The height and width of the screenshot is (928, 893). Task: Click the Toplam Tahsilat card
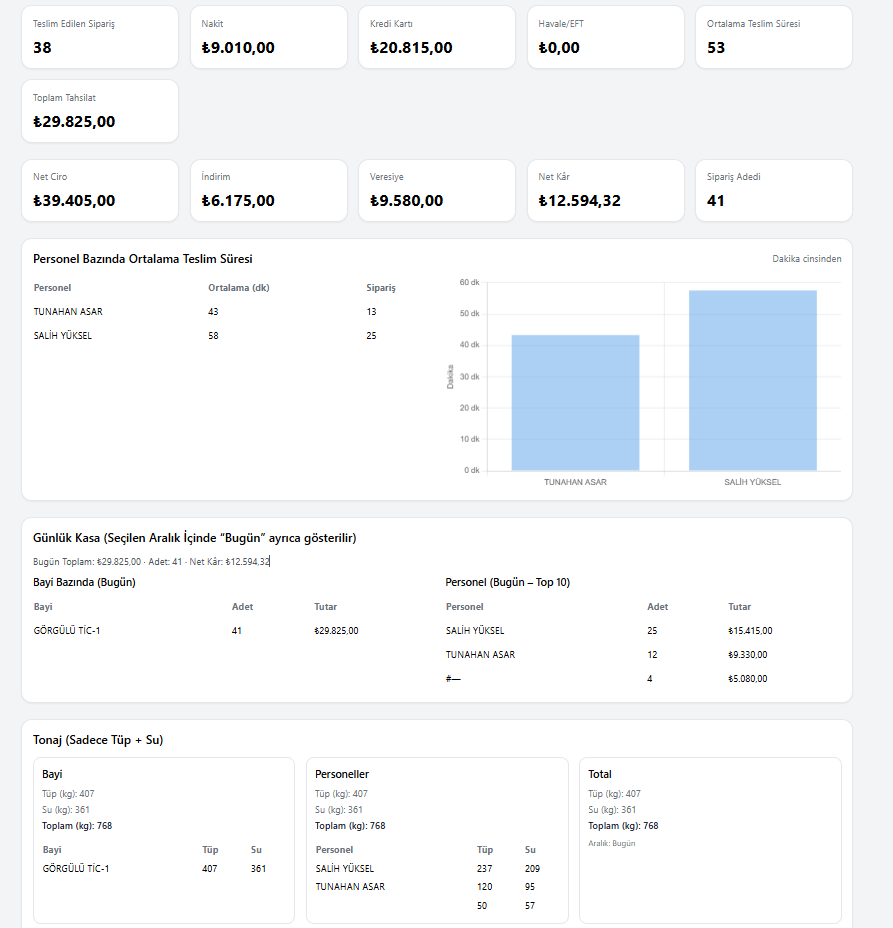[100, 111]
